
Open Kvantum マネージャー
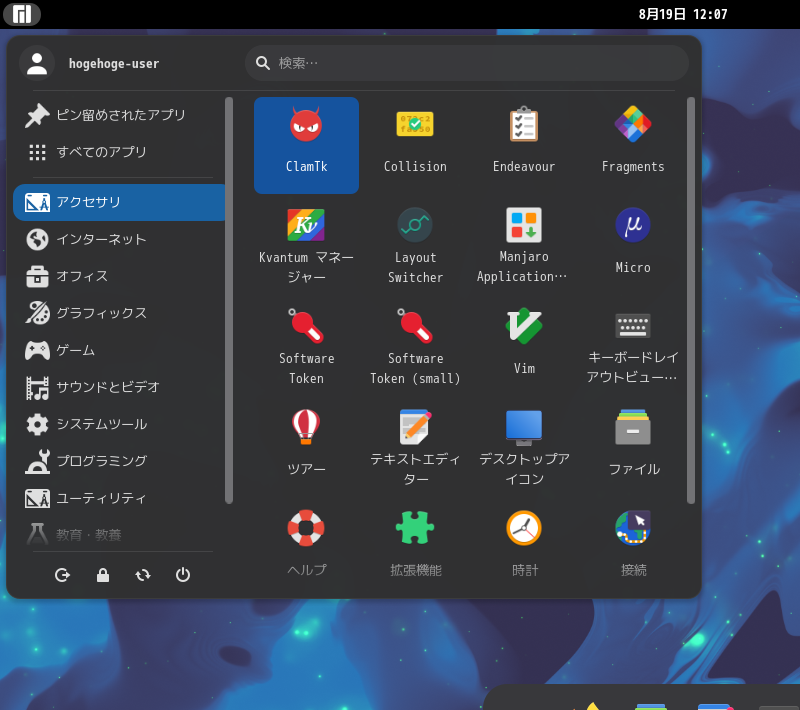tap(306, 246)
